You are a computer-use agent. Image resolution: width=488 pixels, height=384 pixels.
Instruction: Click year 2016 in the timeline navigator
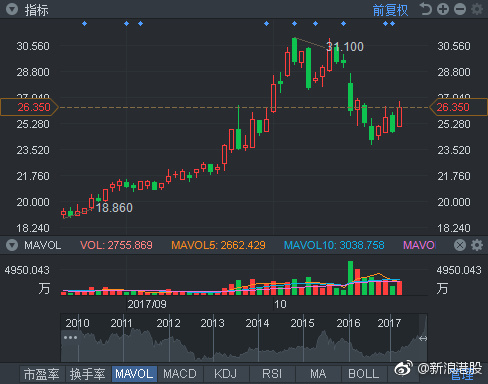point(348,323)
